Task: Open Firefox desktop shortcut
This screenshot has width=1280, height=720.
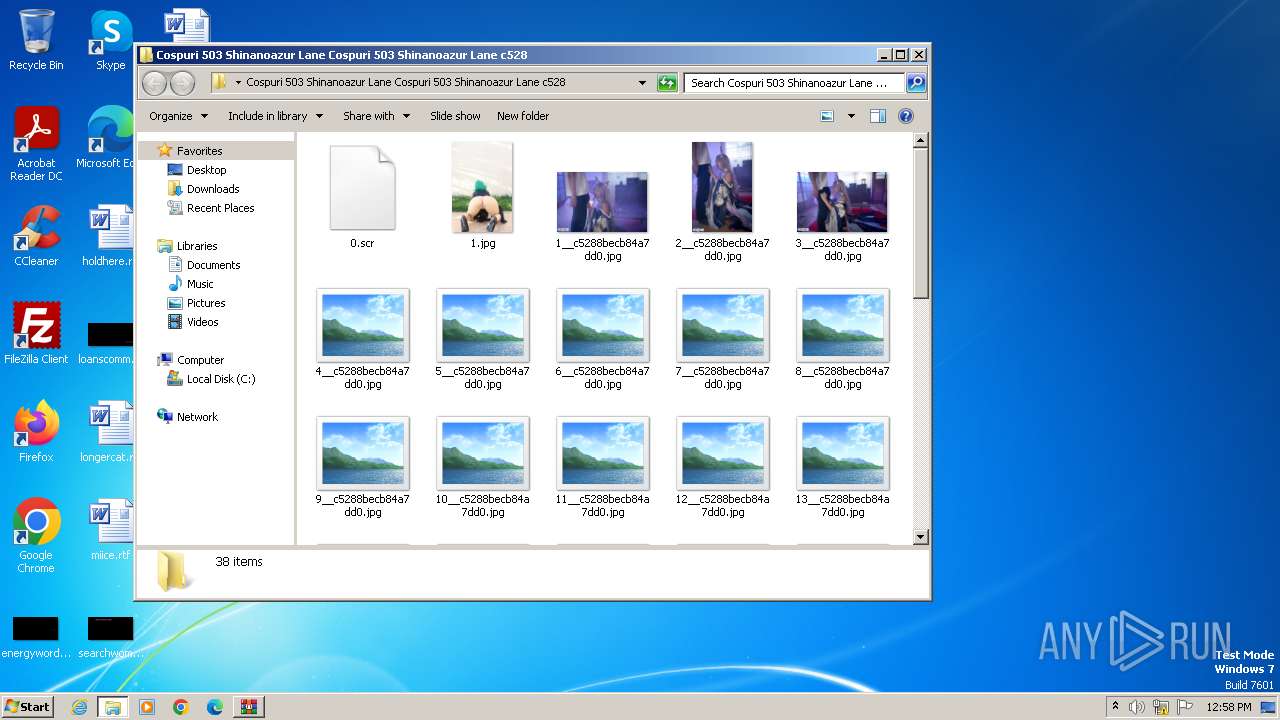Action: coord(36,432)
